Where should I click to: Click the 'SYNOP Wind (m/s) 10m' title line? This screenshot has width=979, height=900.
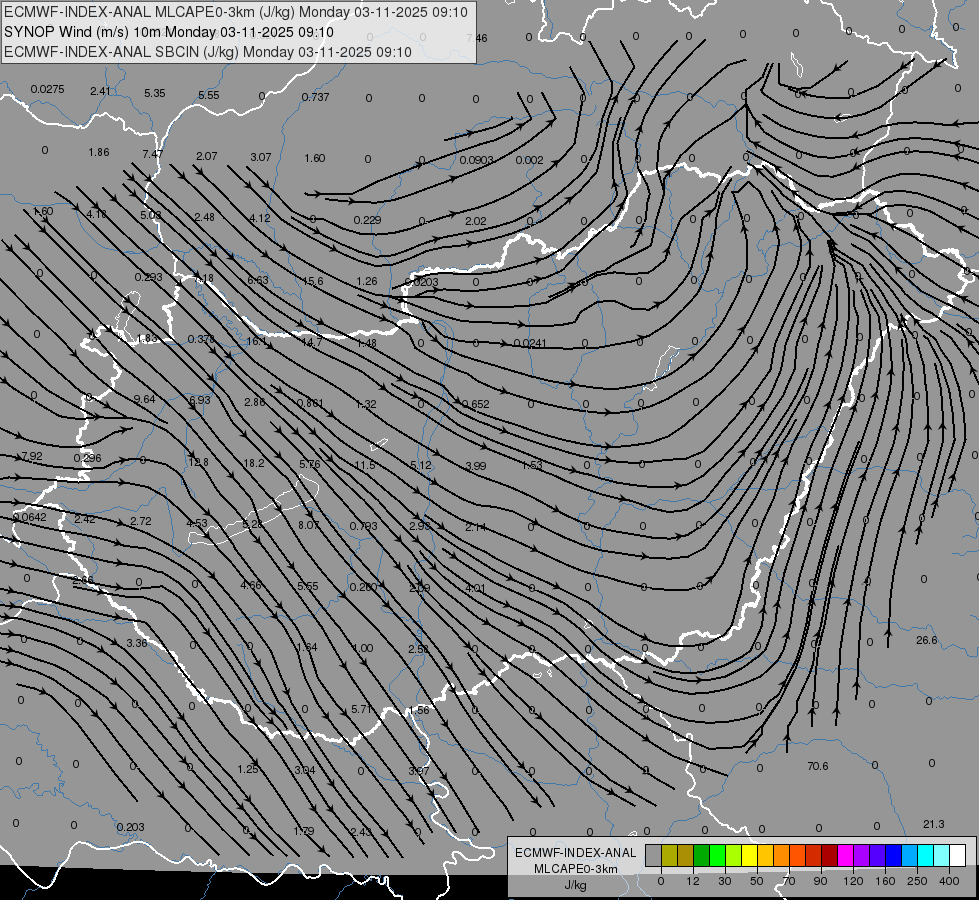169,32
